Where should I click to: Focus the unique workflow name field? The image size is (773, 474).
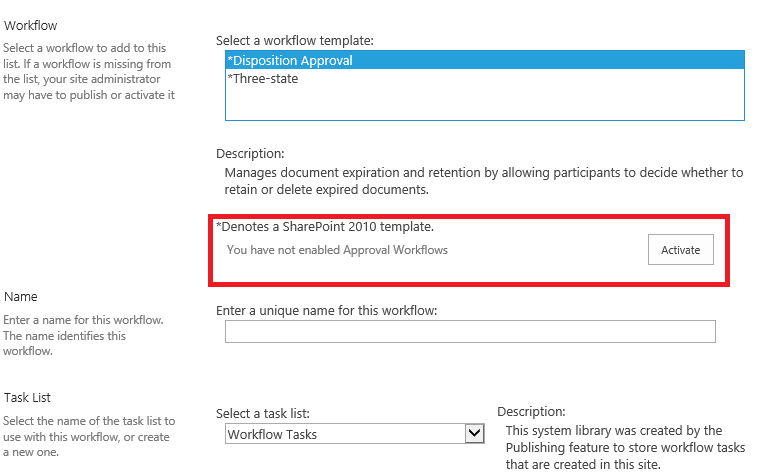[x=470, y=331]
